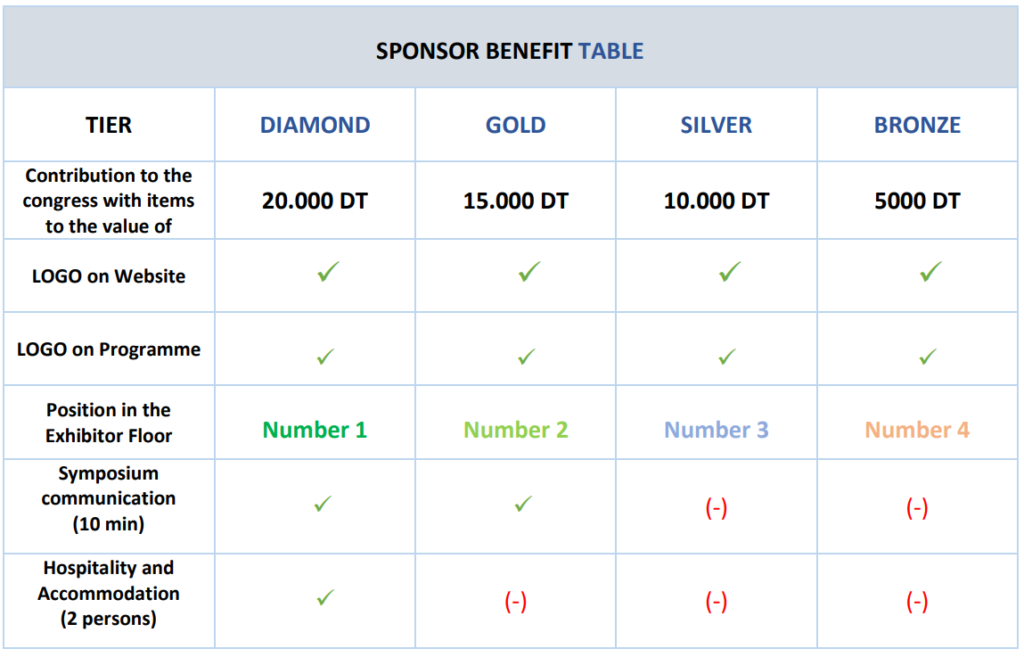Click the Gold Symposium communication checkmark

point(523,504)
